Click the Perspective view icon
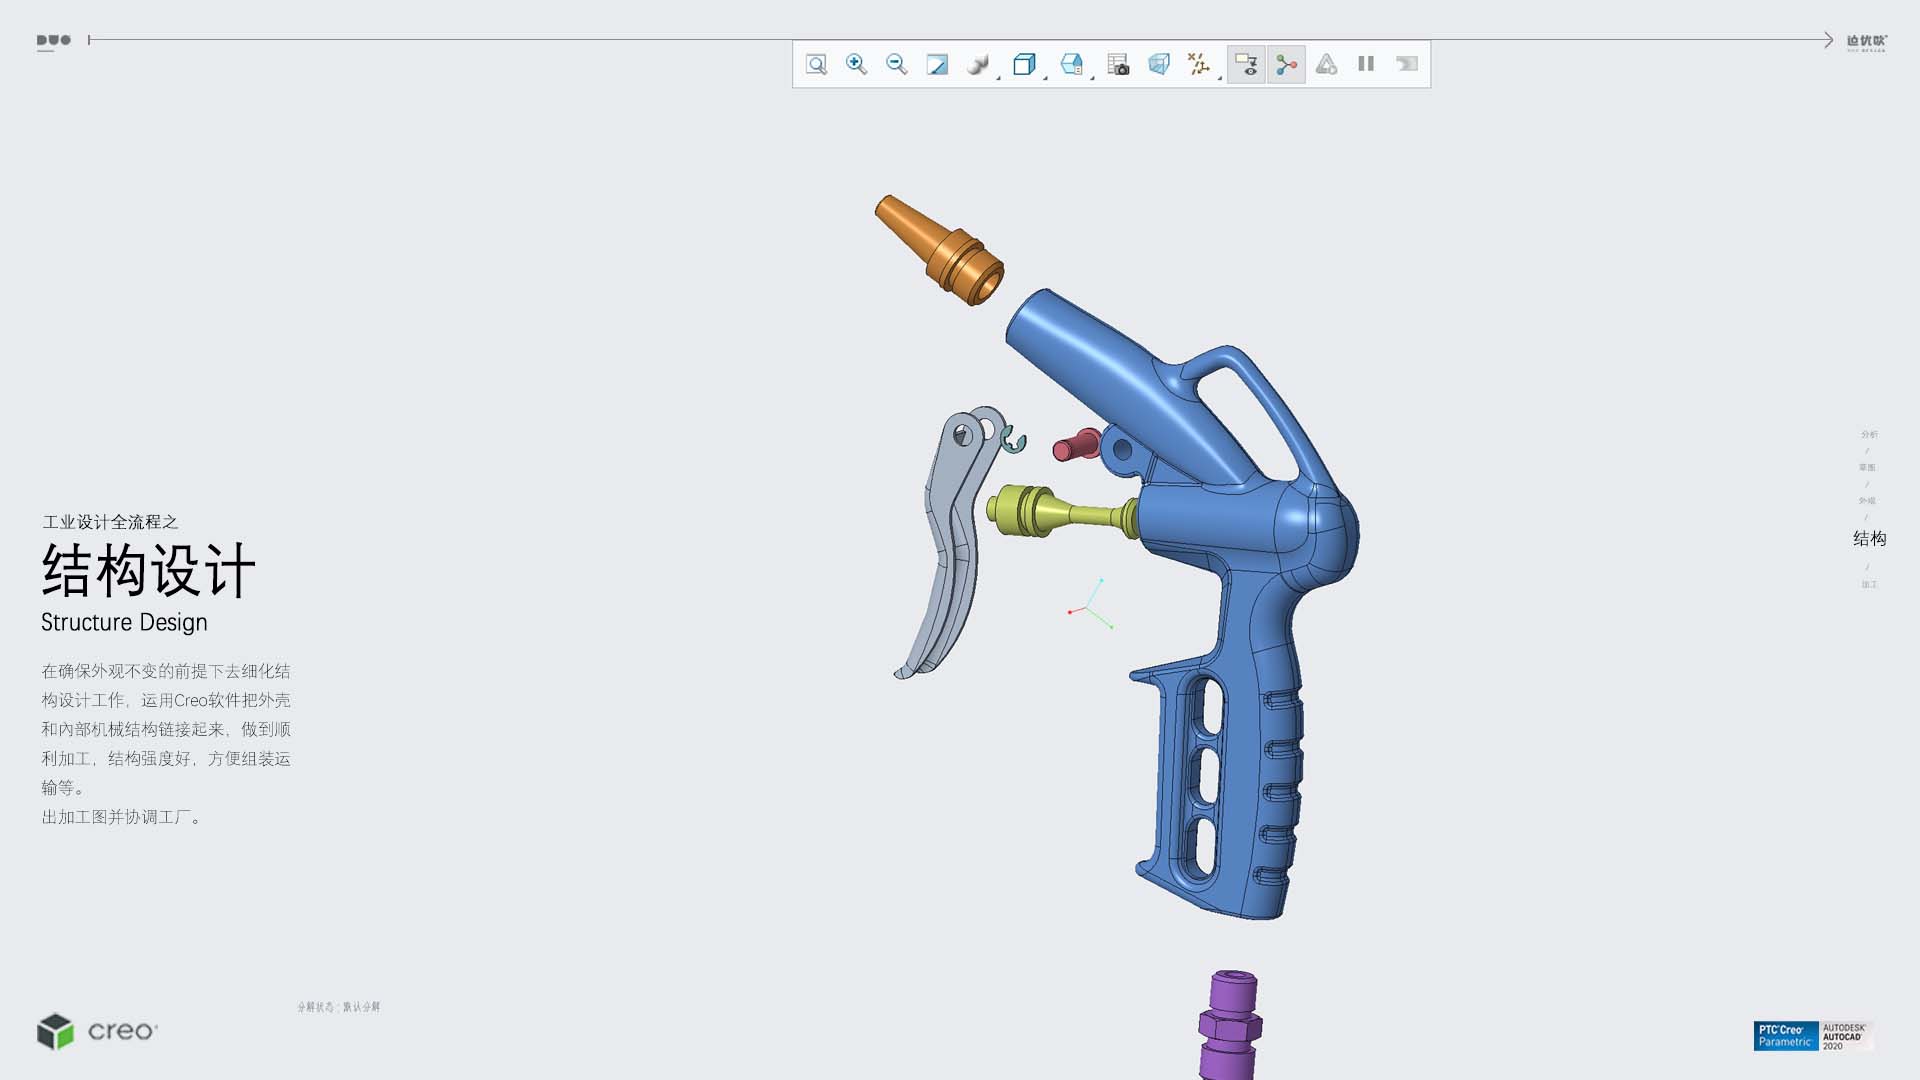1920x1080 pixels. (1158, 64)
